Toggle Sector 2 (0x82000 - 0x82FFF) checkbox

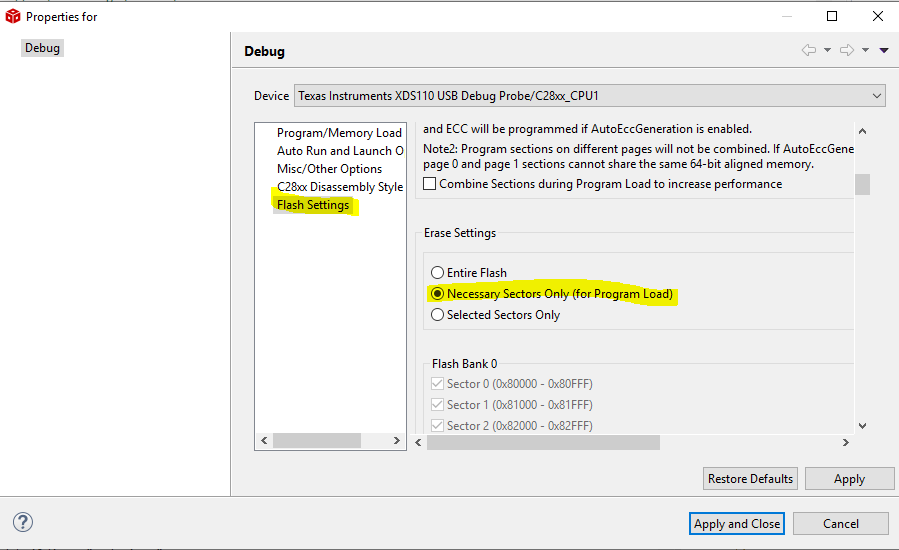pyautogui.click(x=437, y=426)
